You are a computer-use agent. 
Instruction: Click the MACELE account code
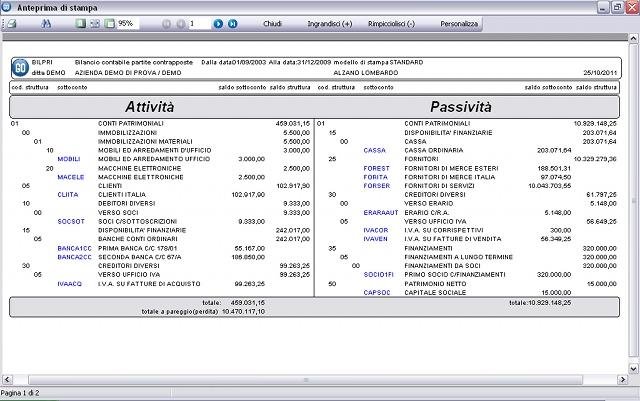[71, 177]
